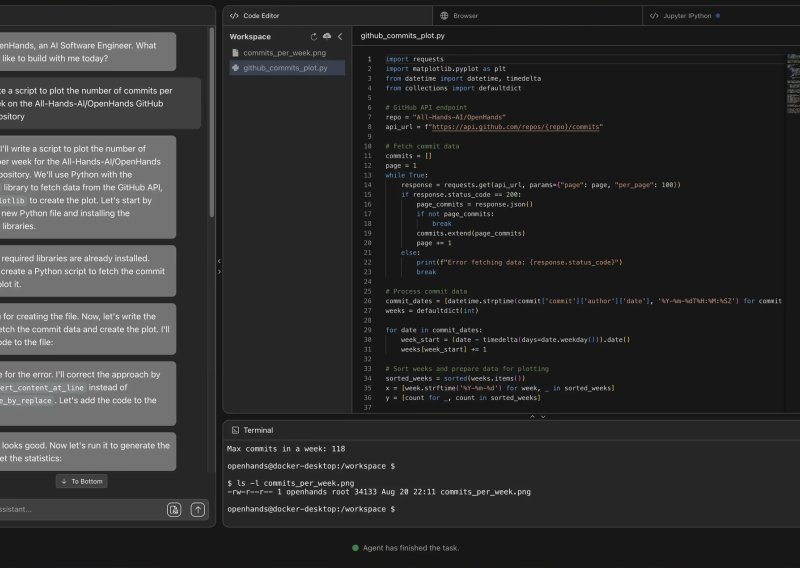Click the 'required libraries are already installed' message
This screenshot has width=800, height=568.
coord(88,271)
